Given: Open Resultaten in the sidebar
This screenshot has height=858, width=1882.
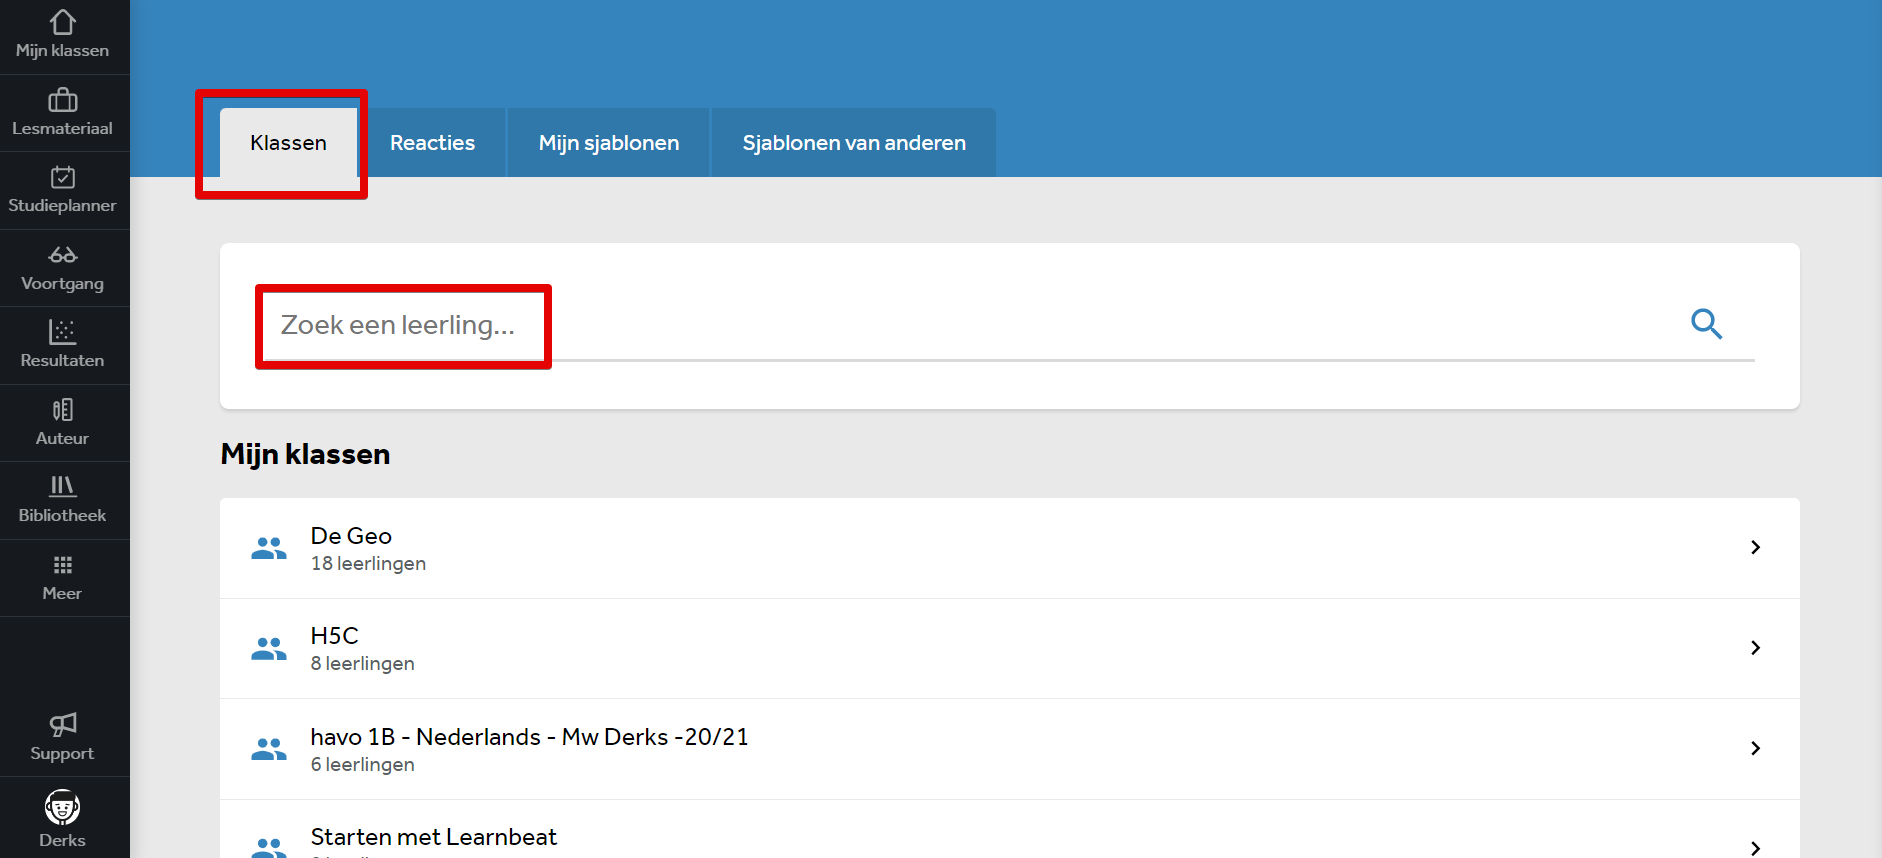Looking at the screenshot, I should [x=63, y=345].
